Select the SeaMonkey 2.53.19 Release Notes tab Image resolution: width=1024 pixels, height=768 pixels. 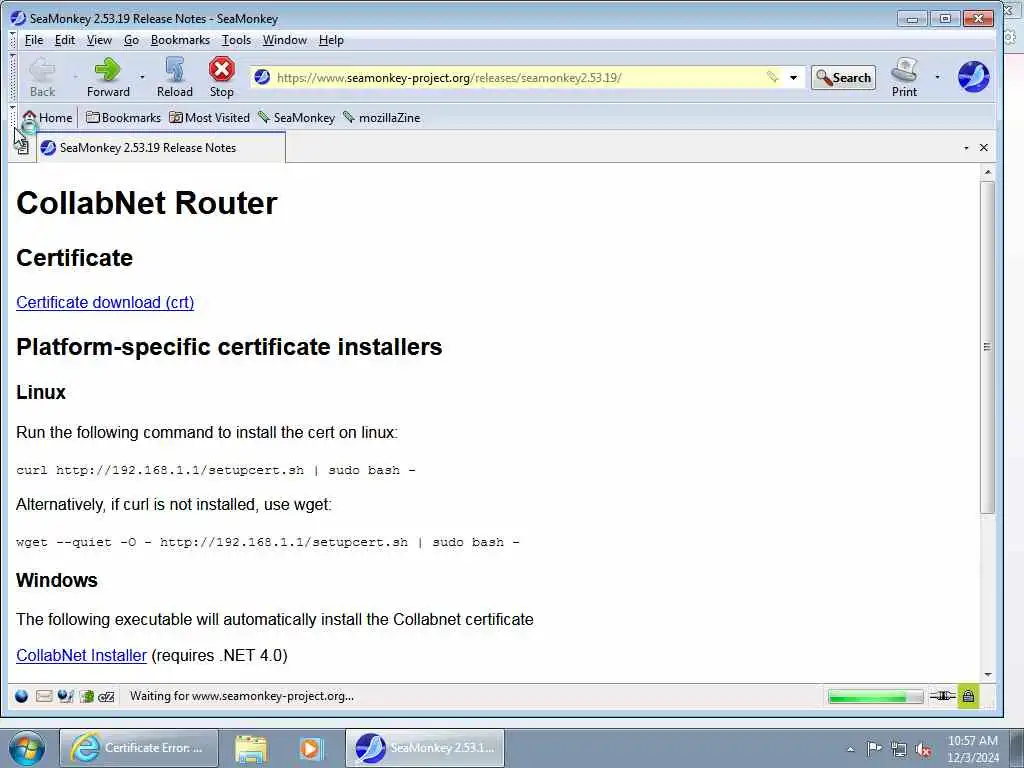coord(161,148)
